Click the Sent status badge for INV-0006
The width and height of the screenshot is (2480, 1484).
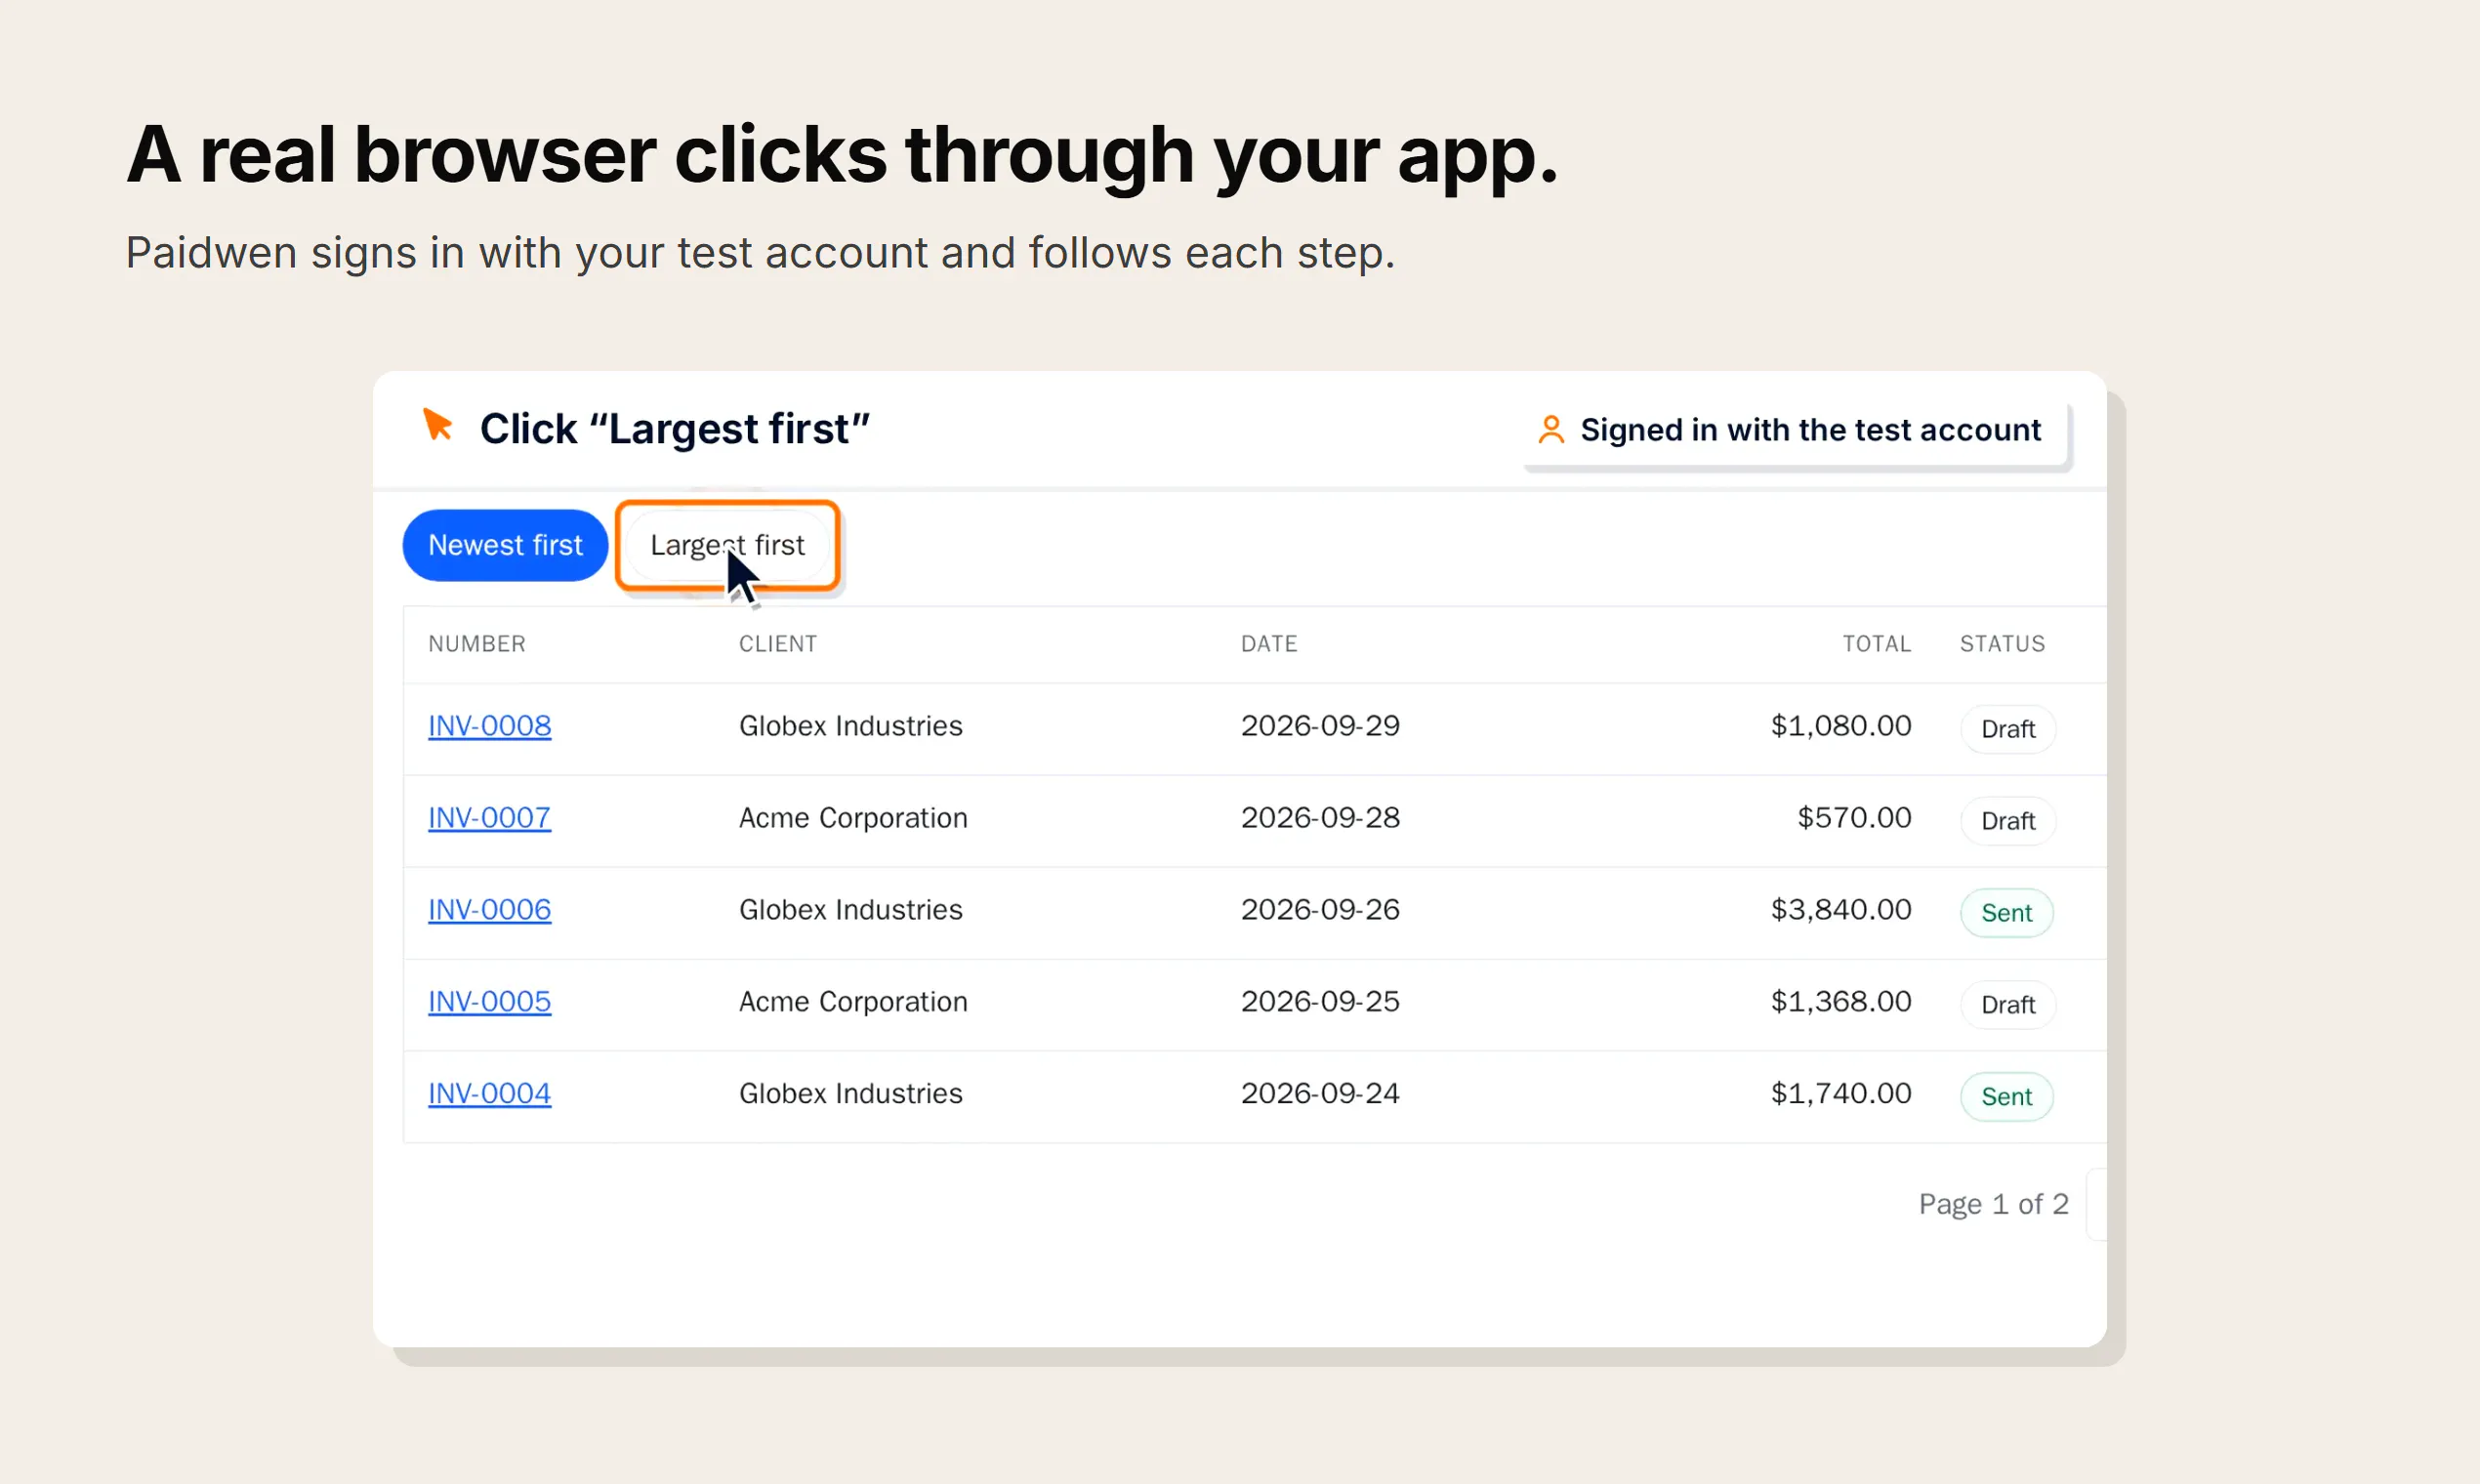point(2007,913)
